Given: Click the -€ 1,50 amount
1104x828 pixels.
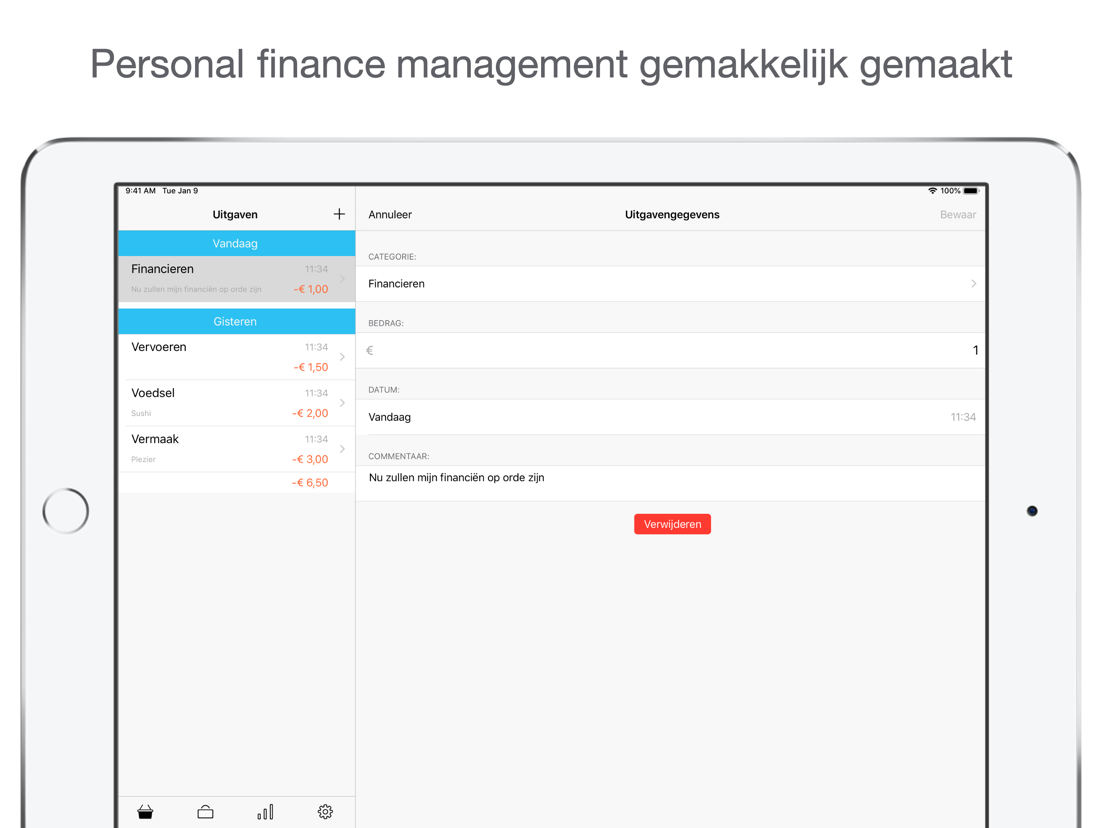Looking at the screenshot, I should [310, 368].
